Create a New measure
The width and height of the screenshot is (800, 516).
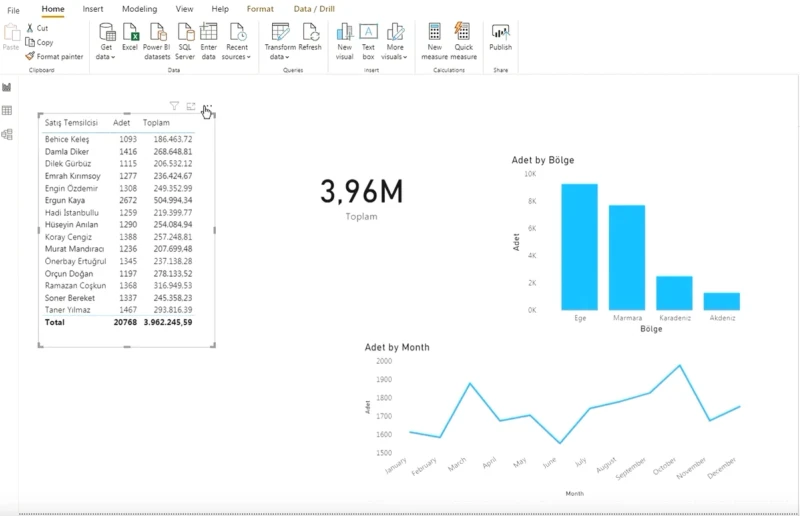pos(435,42)
